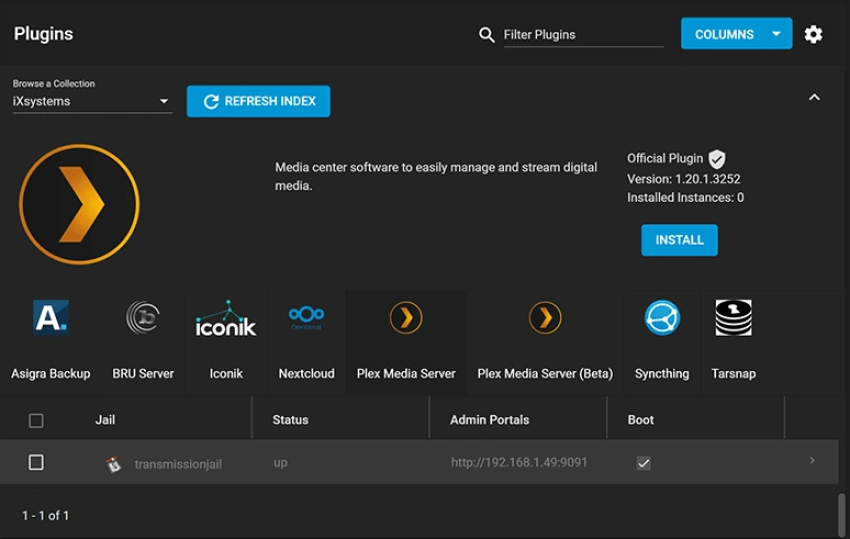
Task: Open the COLUMNS dropdown arrow
Action: point(776,34)
